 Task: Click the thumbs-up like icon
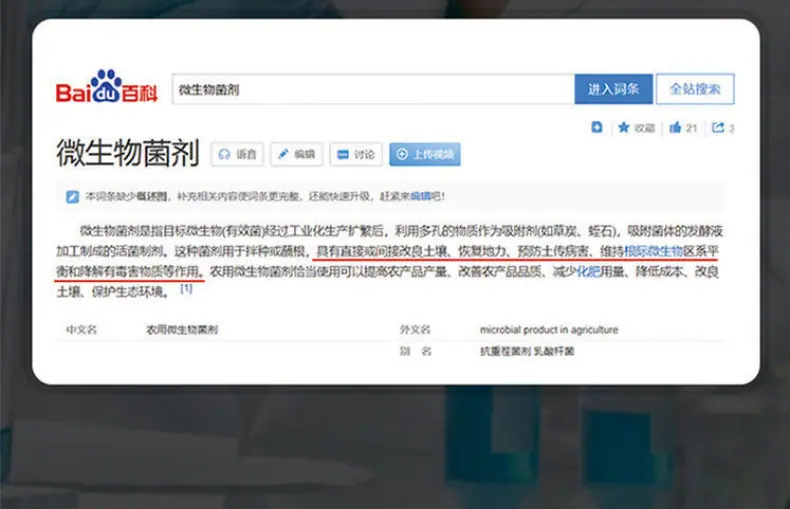(x=675, y=128)
